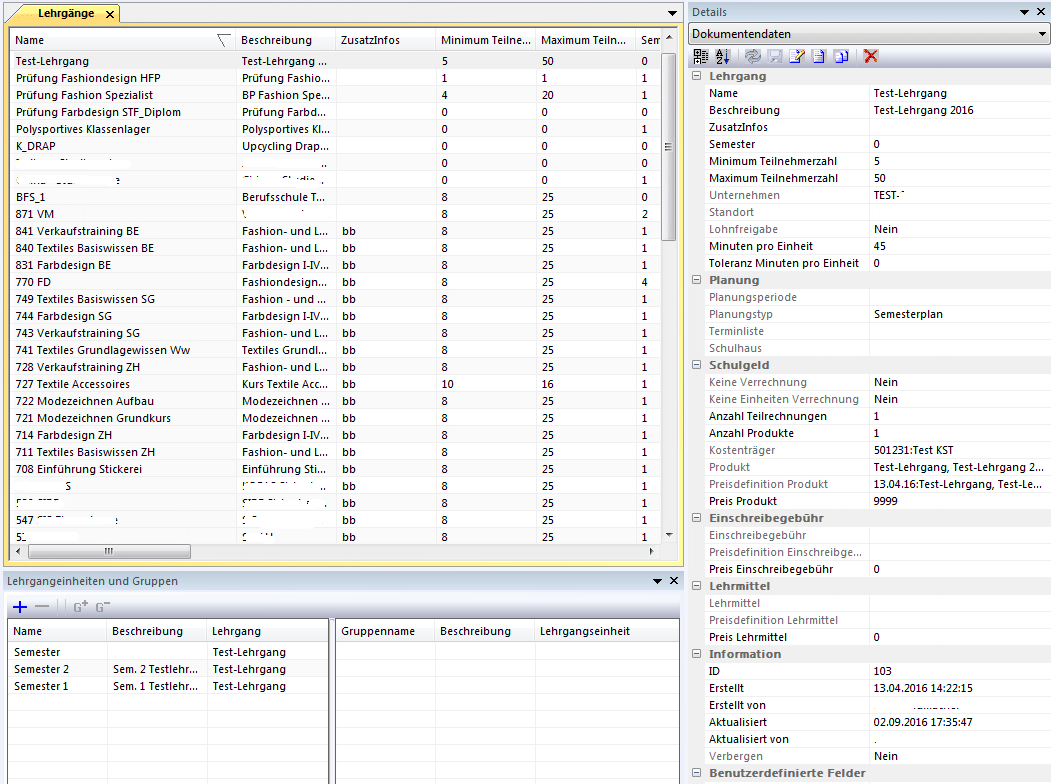Click the categorized view icon in Details
The image size is (1051, 784).
[x=700, y=57]
